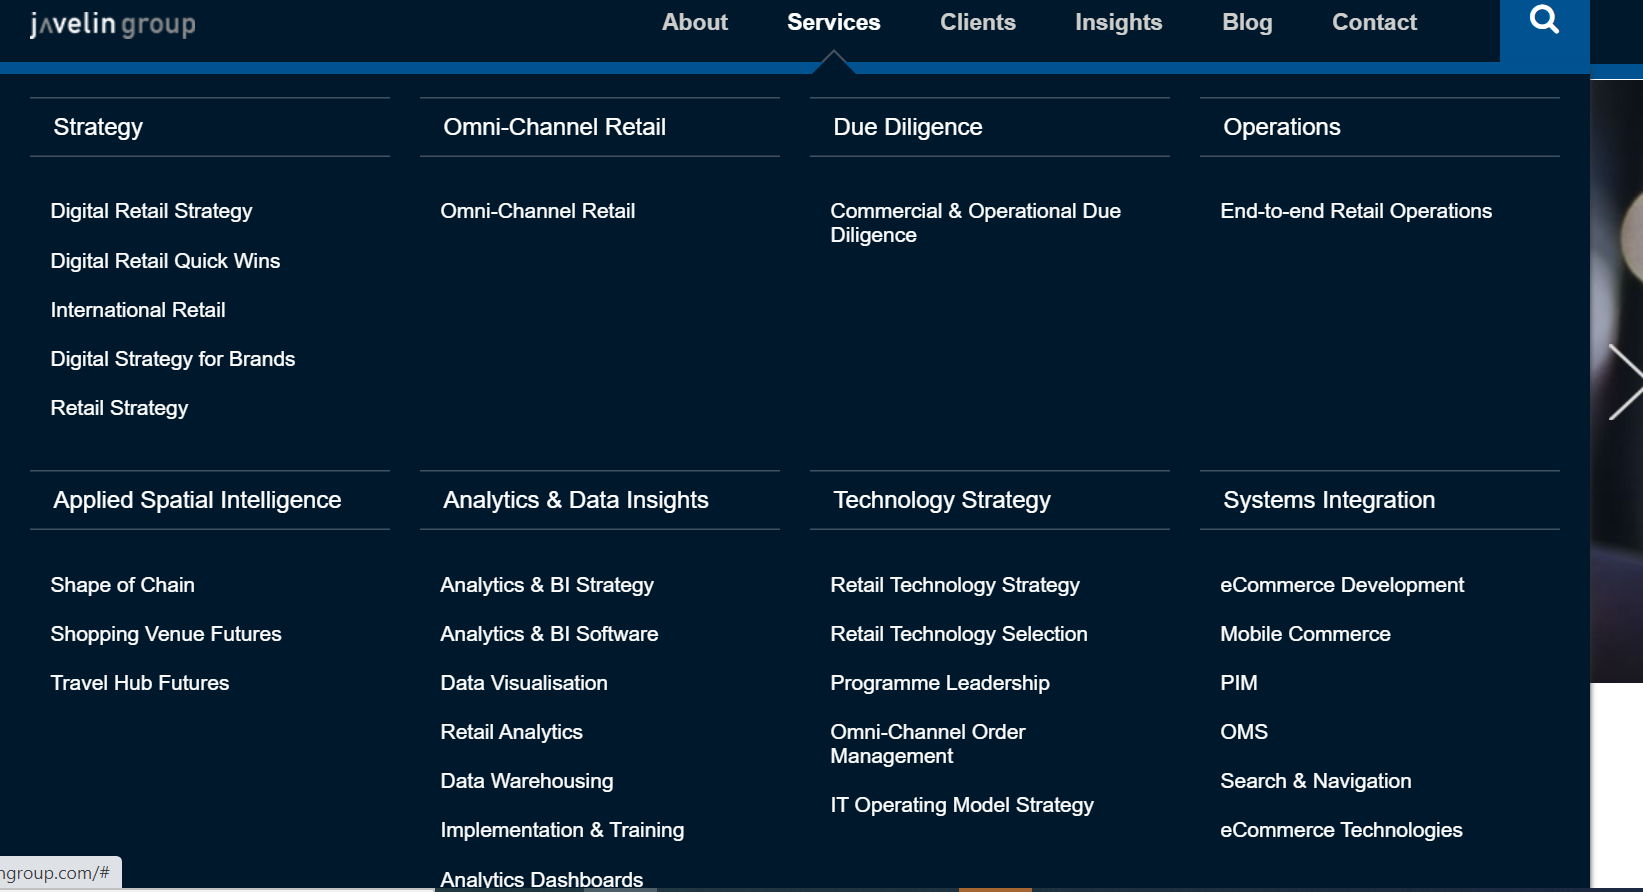Click the Applied Spatial Intelligence heading
Viewport: 1643px width, 892px height.
coord(197,500)
